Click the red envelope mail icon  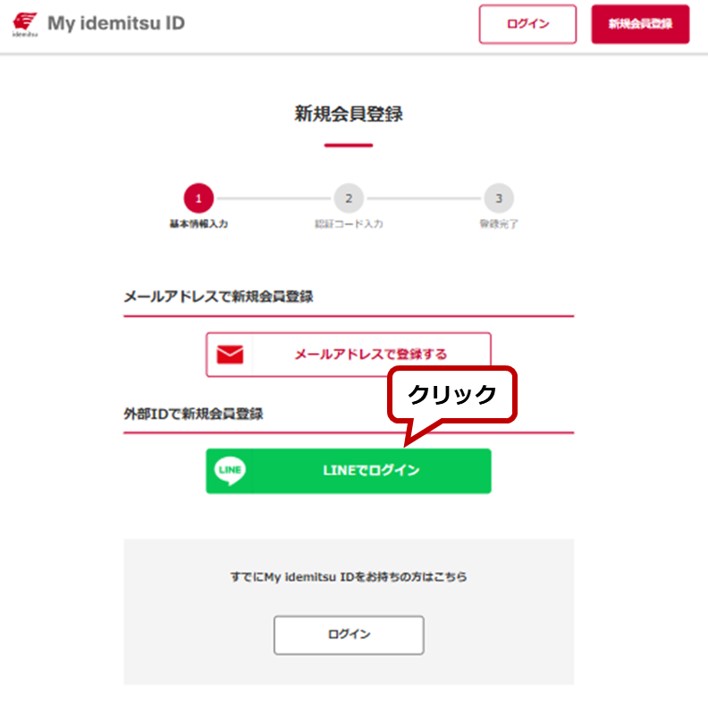click(x=230, y=354)
